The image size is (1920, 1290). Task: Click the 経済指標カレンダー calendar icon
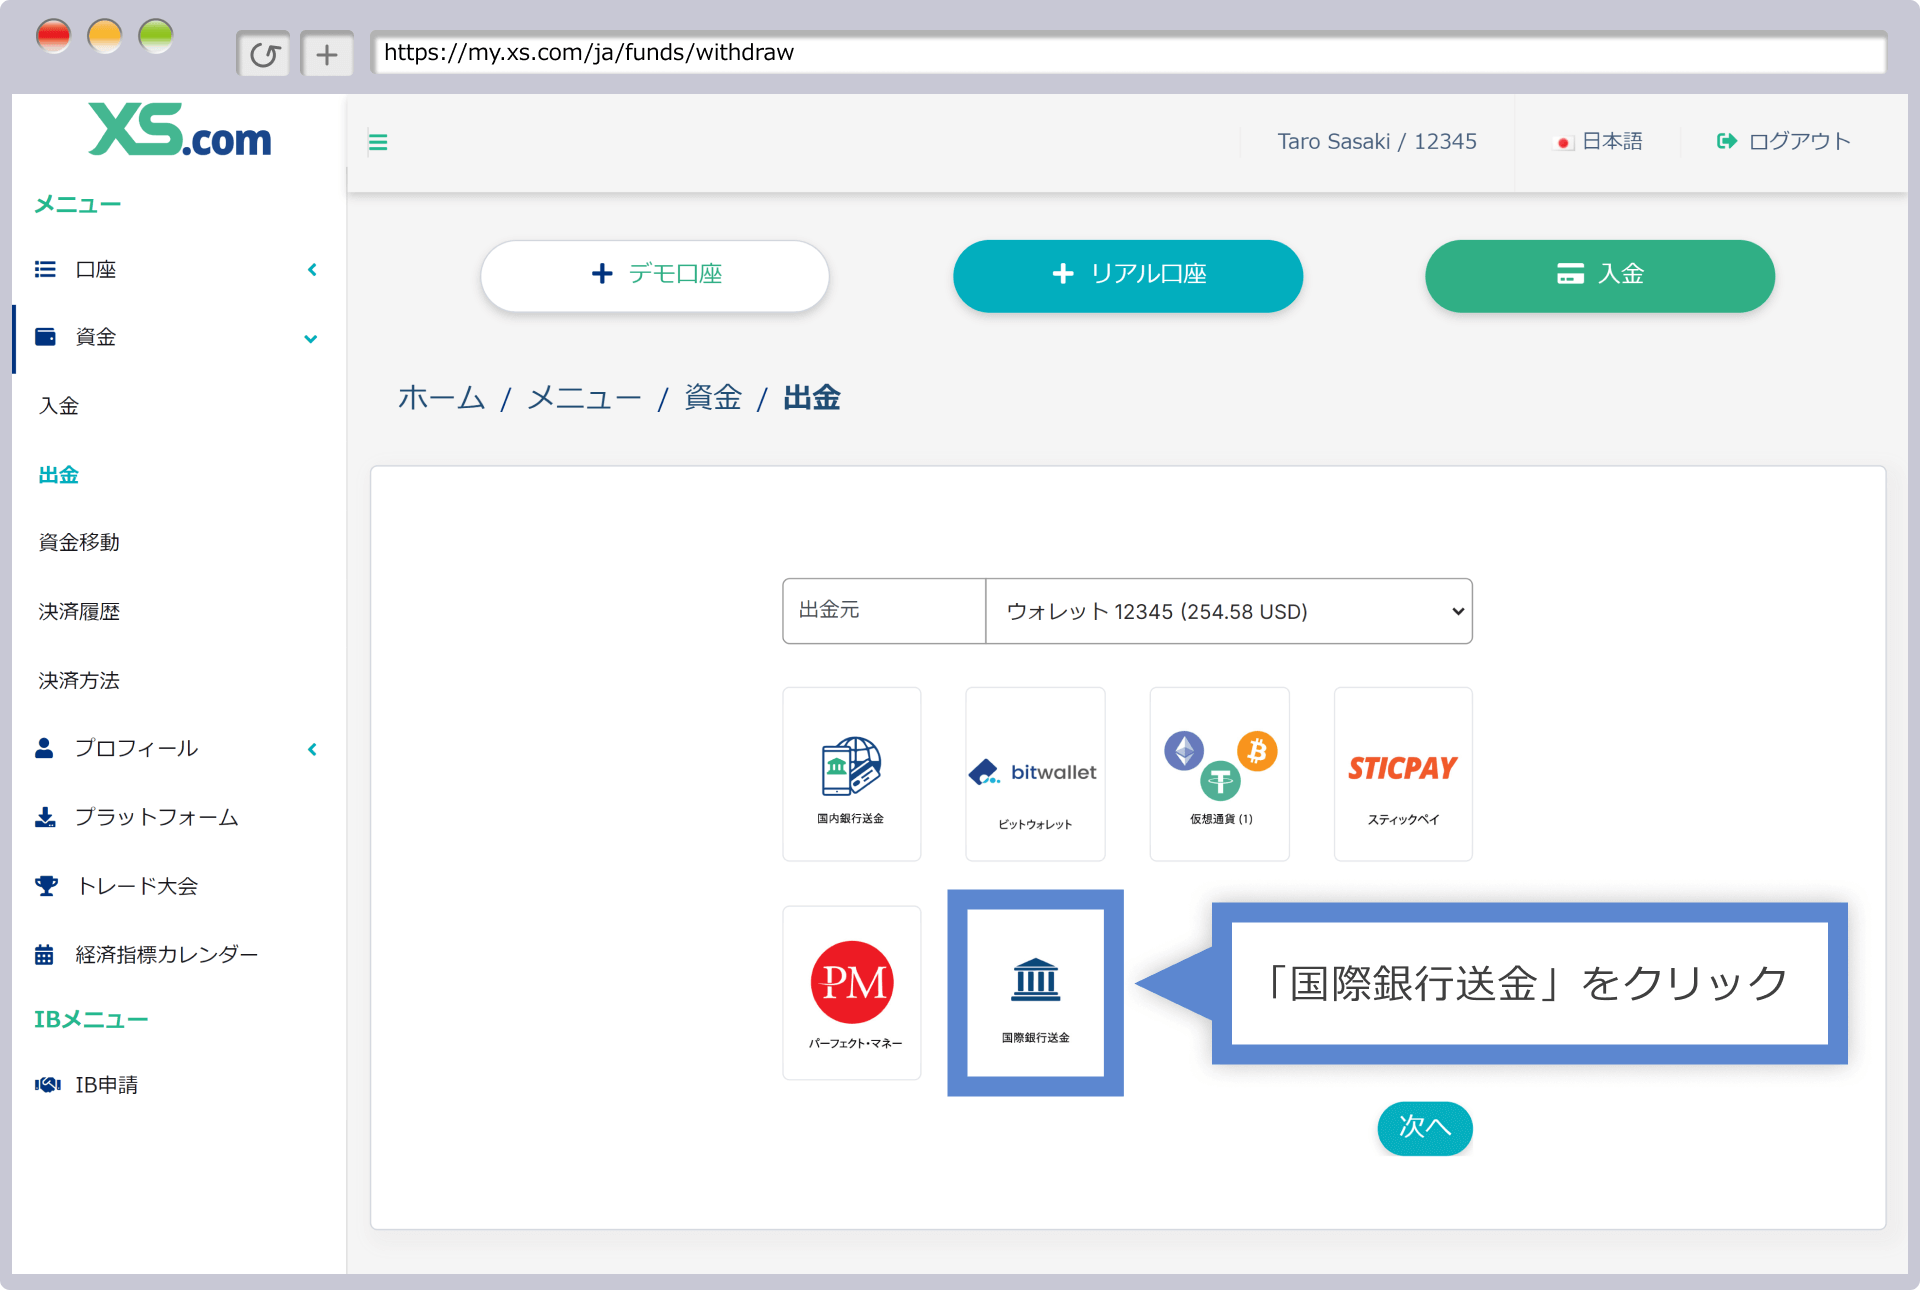click(44, 954)
